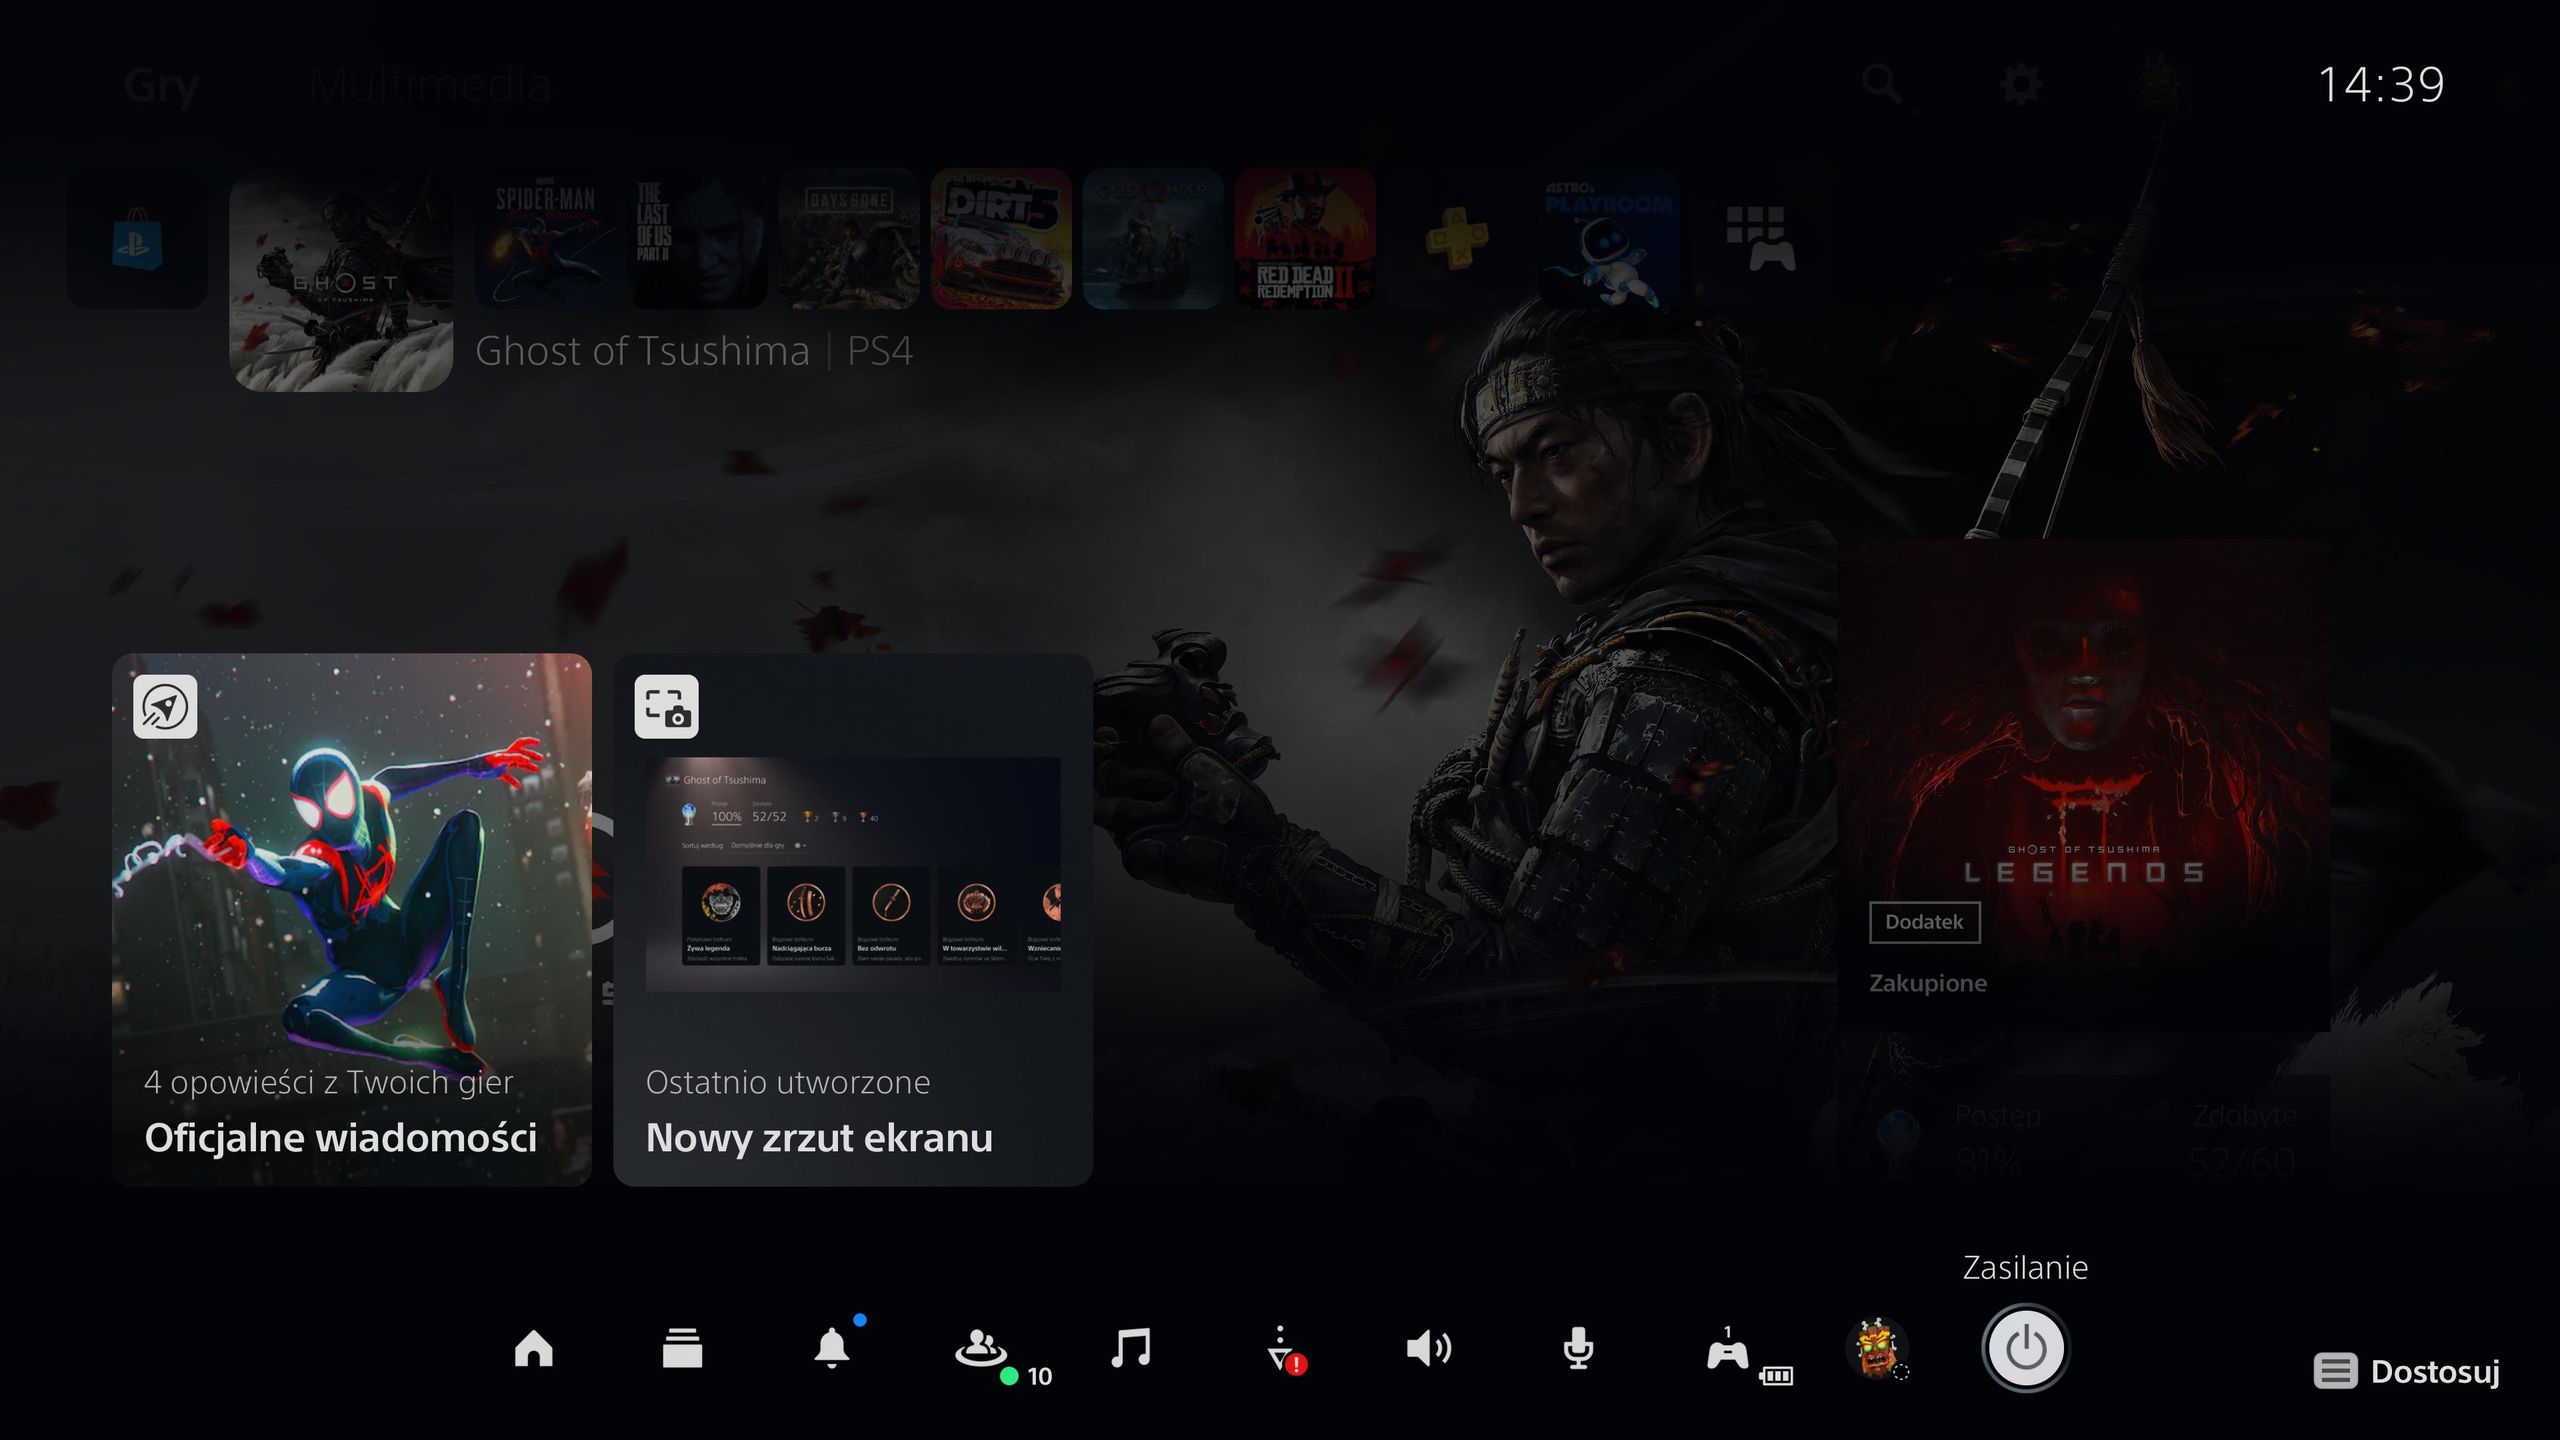Open the PlayStation Plus tile
2560x1440 pixels.
[x=1457, y=239]
